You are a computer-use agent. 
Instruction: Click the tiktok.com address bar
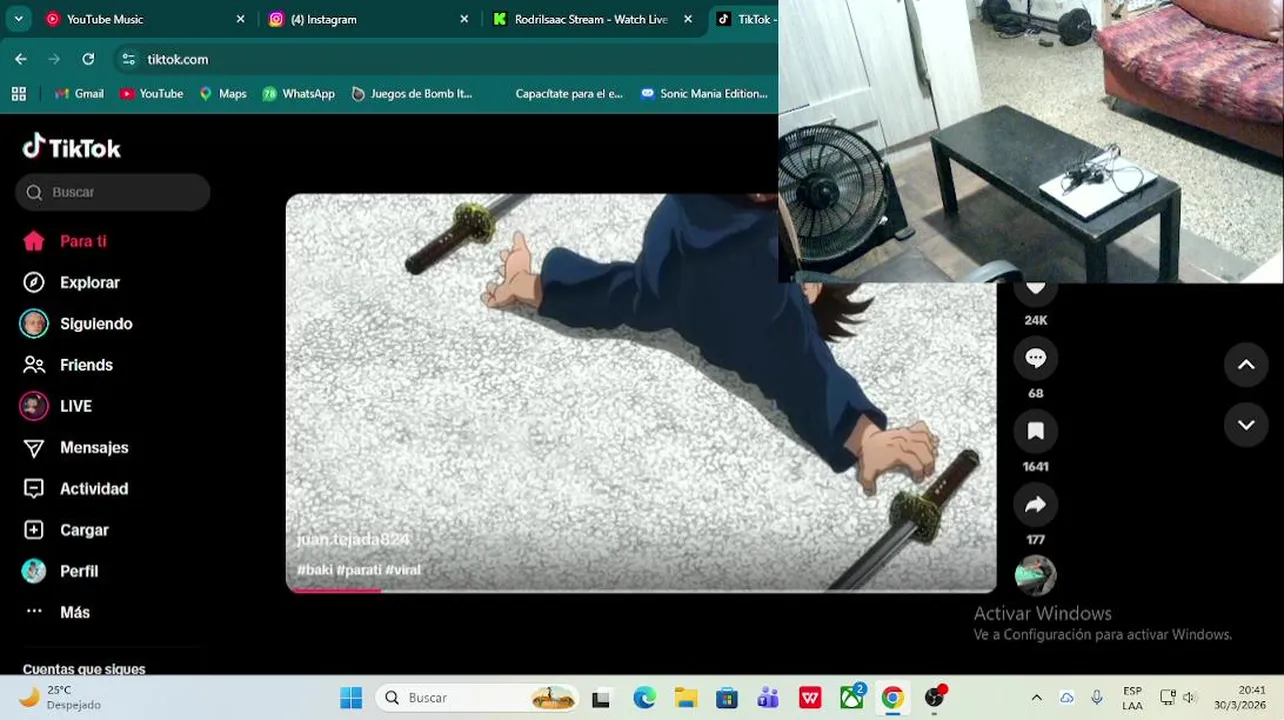coord(445,59)
